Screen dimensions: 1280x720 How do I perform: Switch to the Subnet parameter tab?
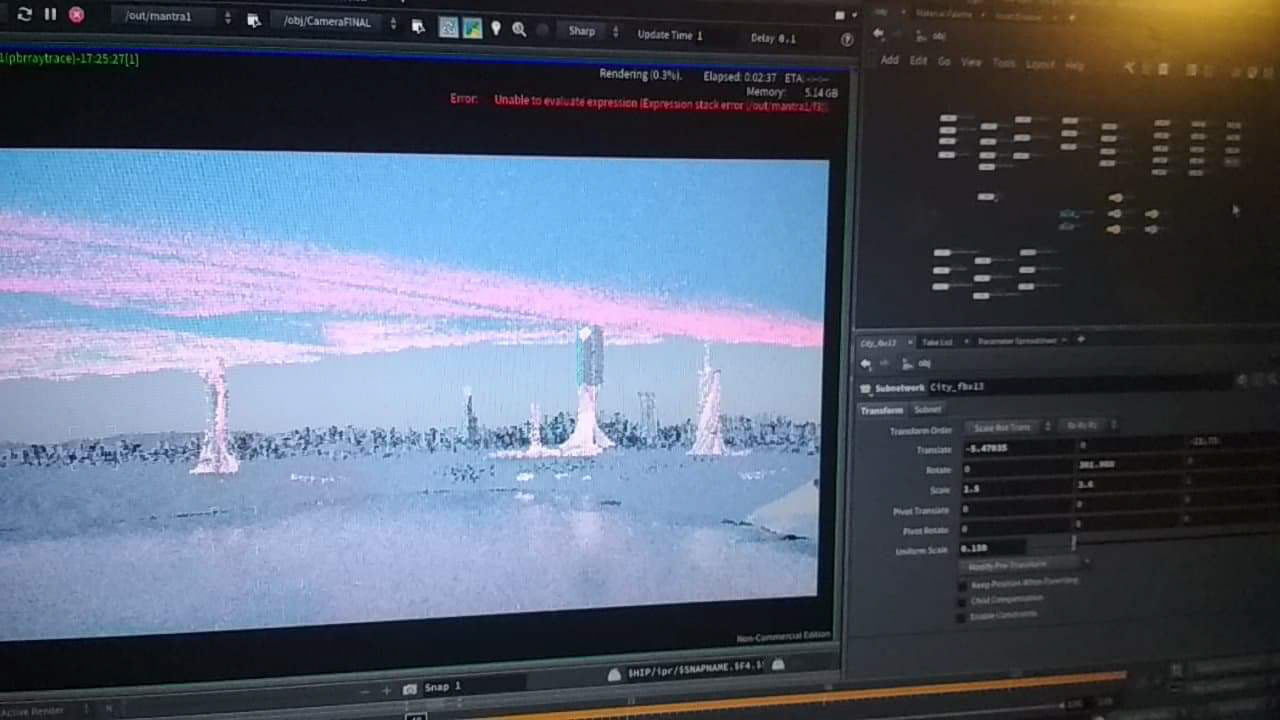pyautogui.click(x=927, y=409)
